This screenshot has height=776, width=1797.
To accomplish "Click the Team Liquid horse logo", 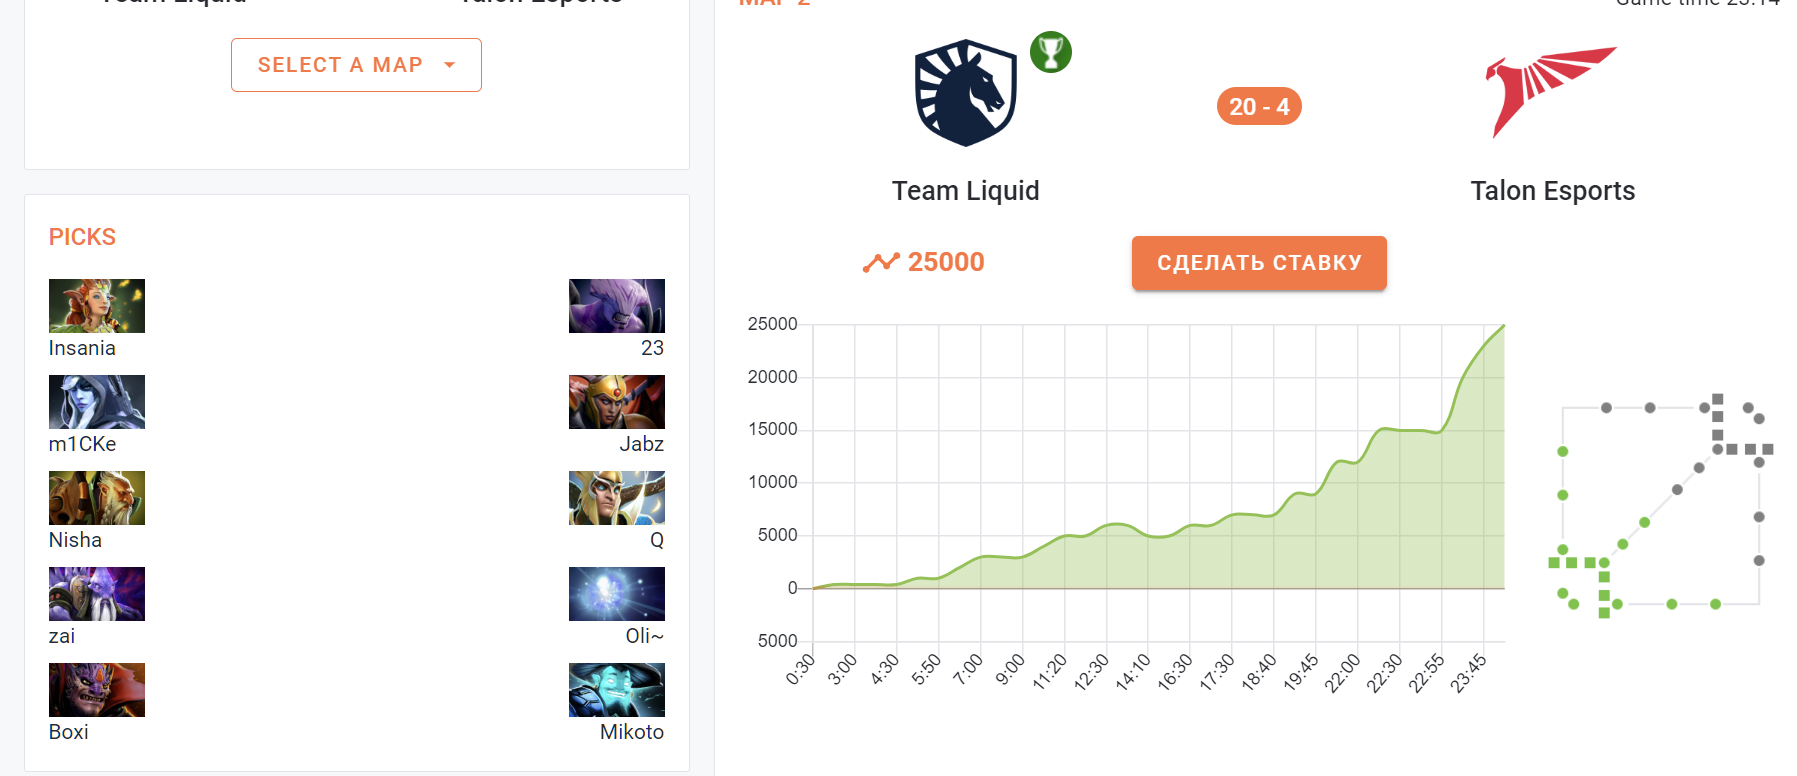I will tap(965, 93).
